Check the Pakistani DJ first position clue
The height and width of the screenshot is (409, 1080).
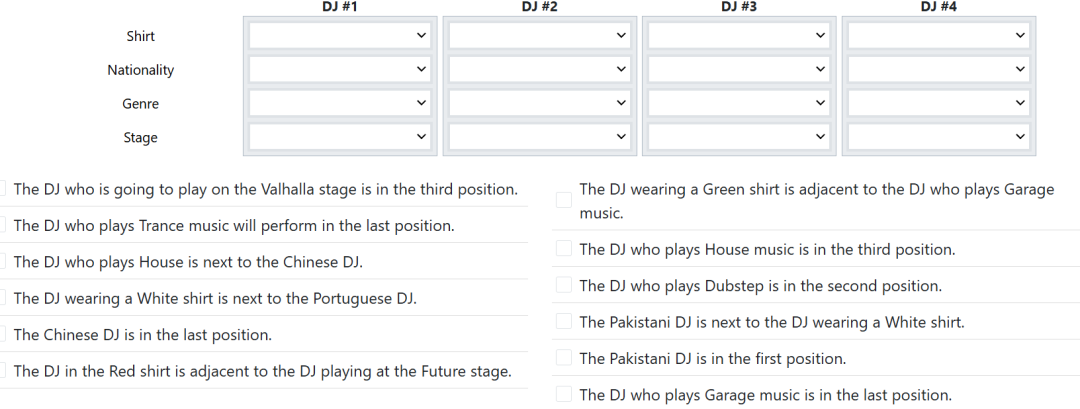coord(564,358)
